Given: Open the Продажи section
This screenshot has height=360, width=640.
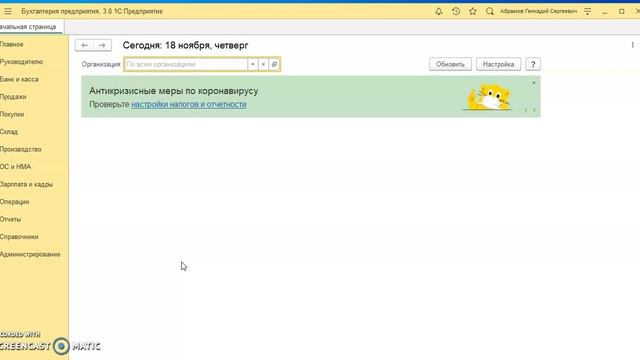Looking at the screenshot, I should coord(13,97).
